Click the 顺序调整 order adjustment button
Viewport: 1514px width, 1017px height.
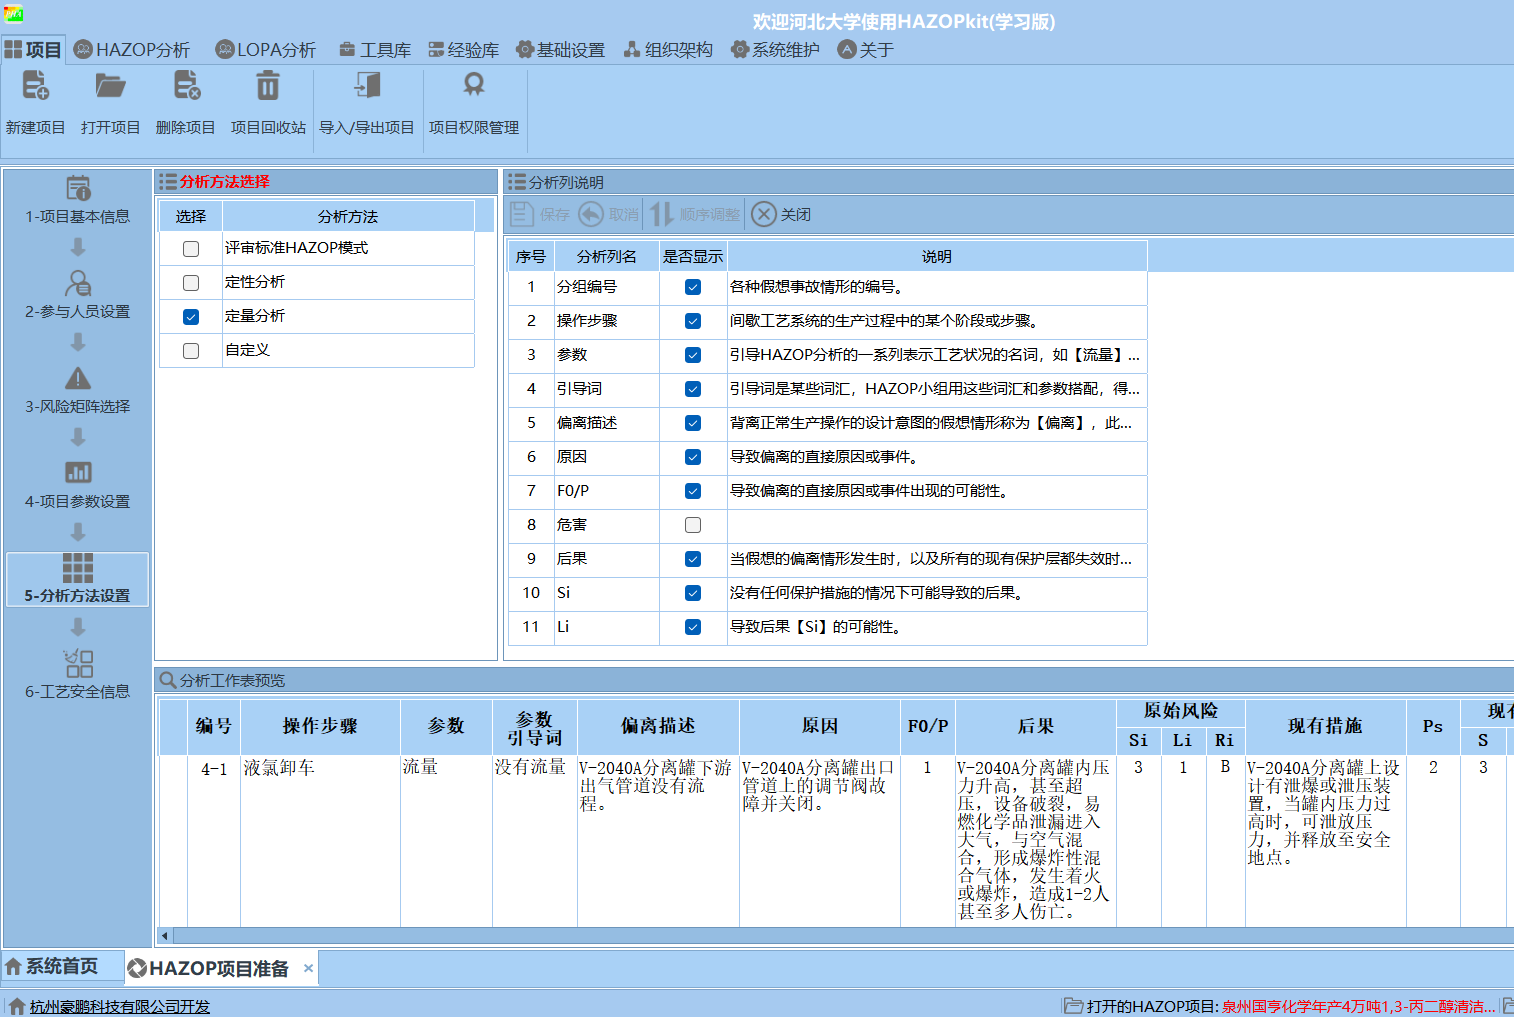pos(696,214)
